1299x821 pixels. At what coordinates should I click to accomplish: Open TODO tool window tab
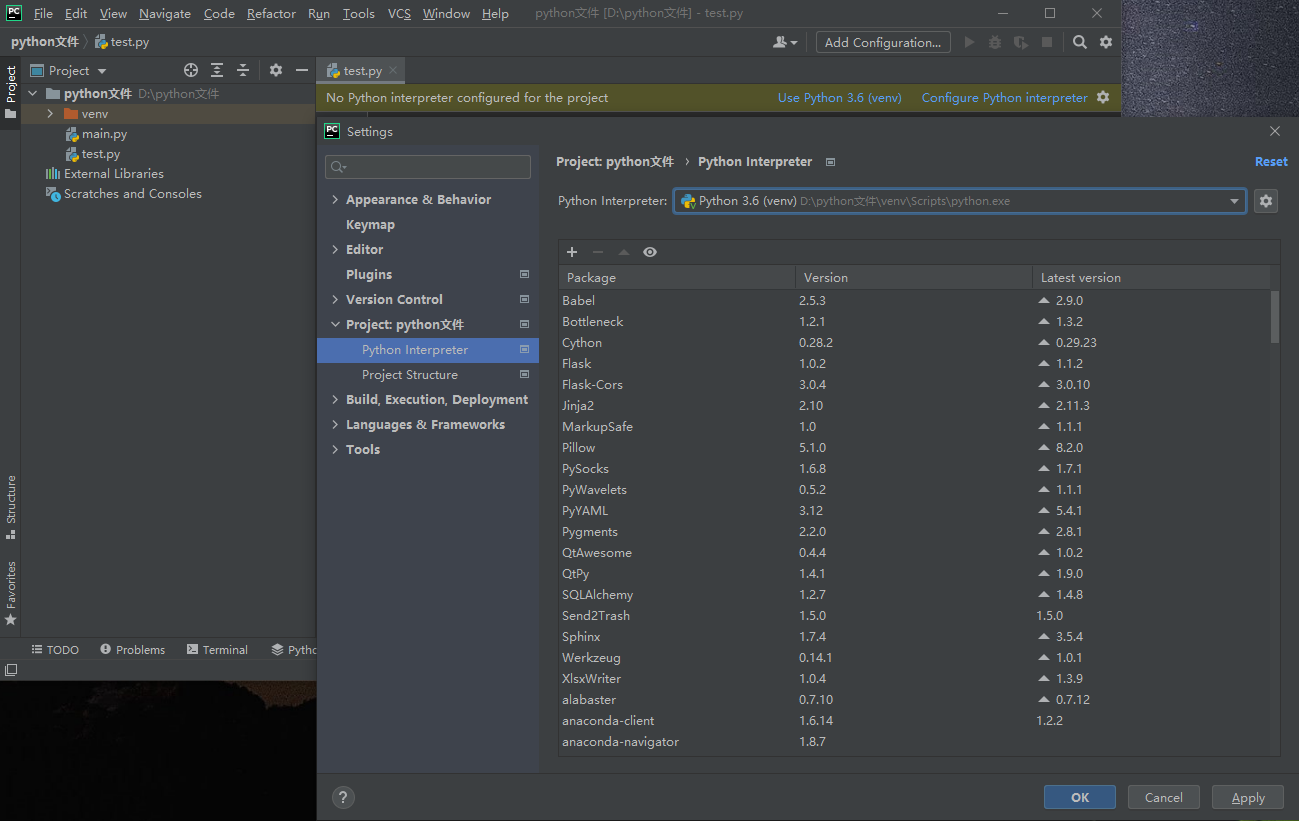[55, 649]
